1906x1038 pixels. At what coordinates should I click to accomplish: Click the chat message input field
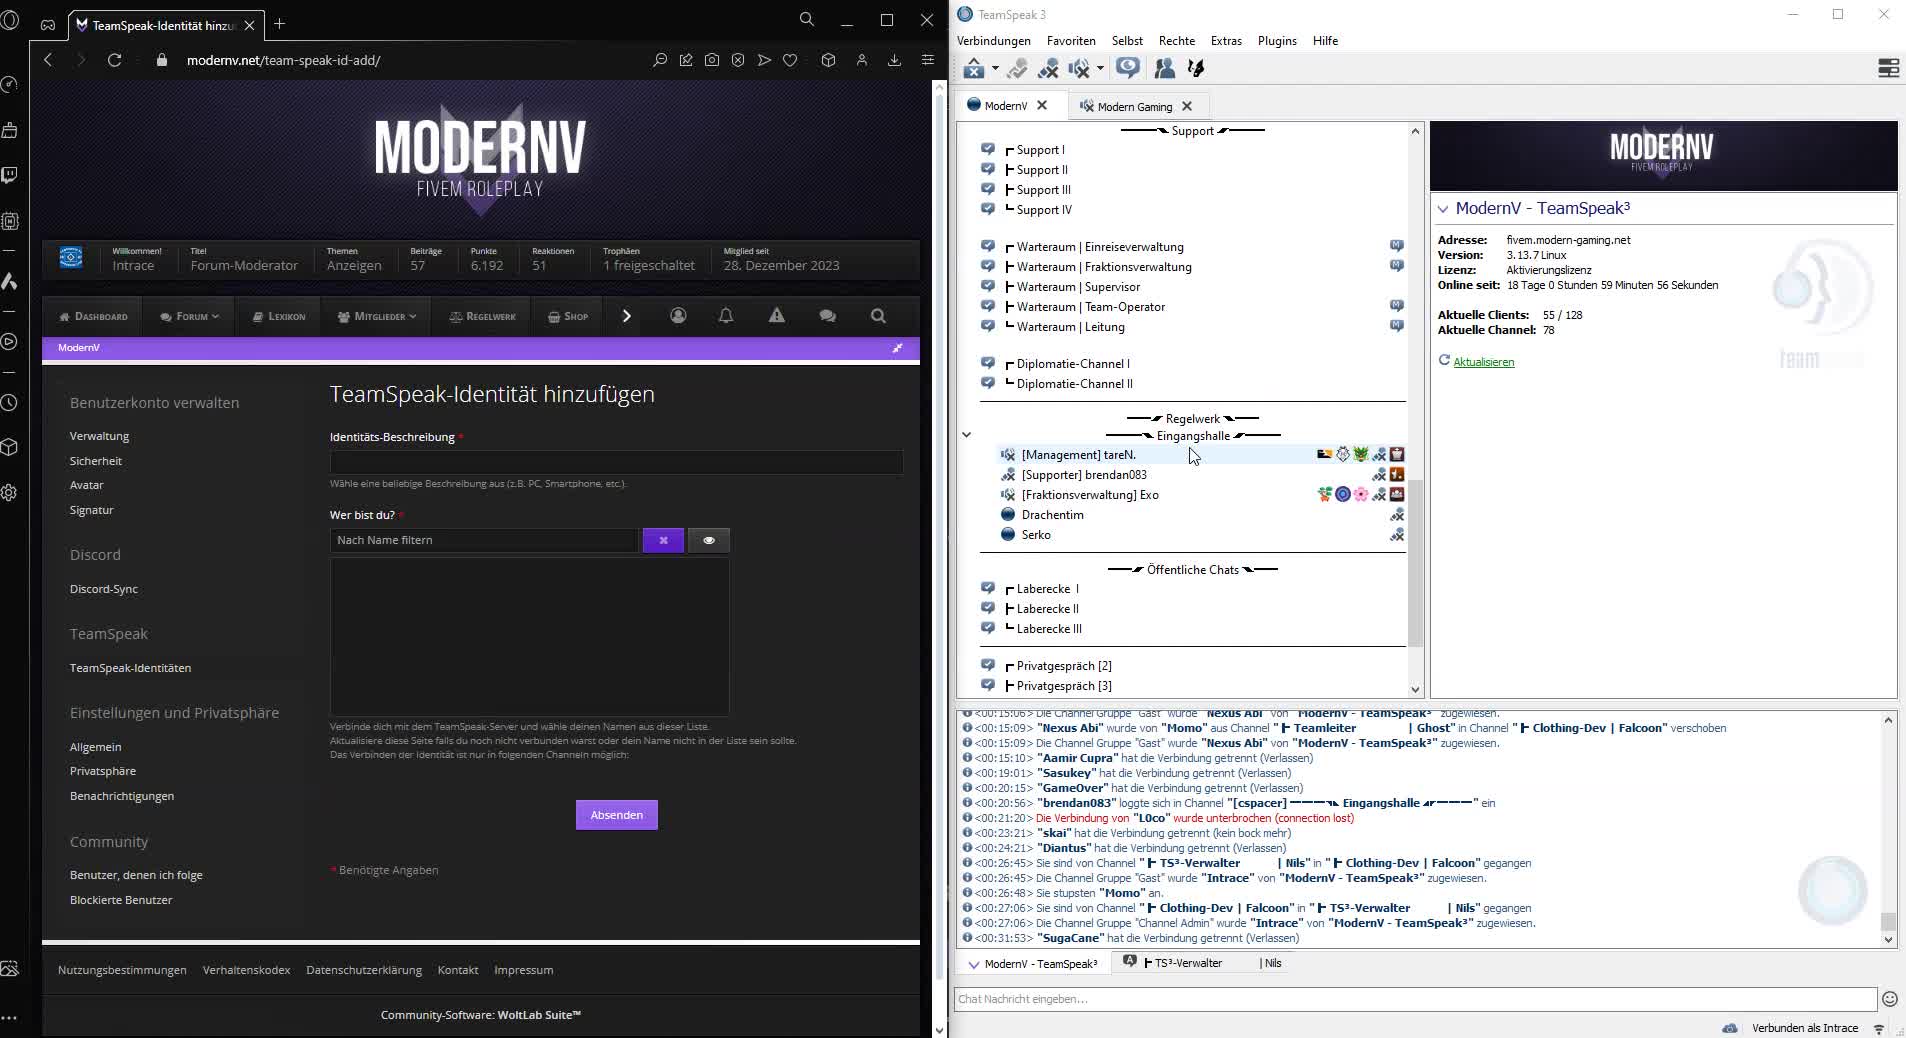[x=1400, y=998]
